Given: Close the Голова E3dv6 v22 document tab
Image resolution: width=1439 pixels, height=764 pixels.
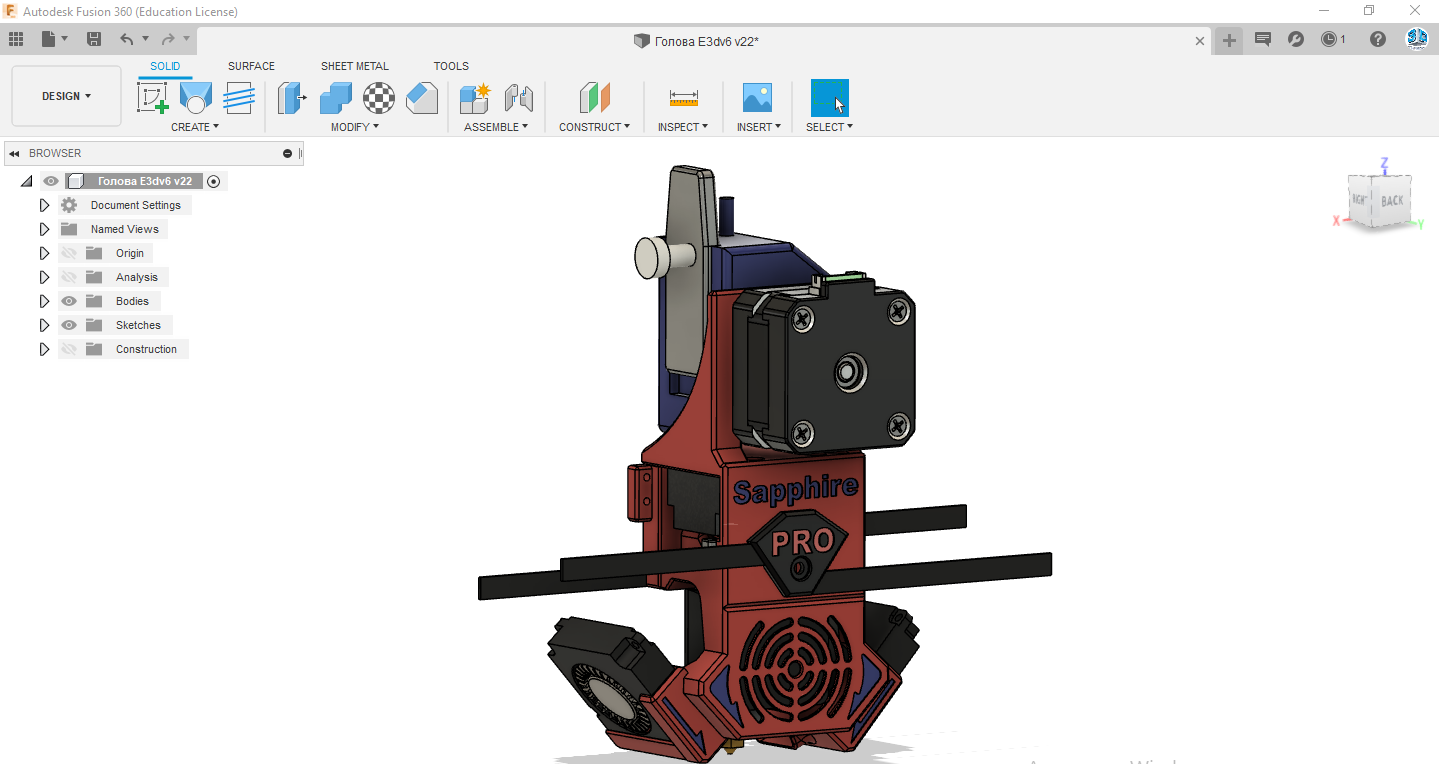Looking at the screenshot, I should coord(1200,41).
